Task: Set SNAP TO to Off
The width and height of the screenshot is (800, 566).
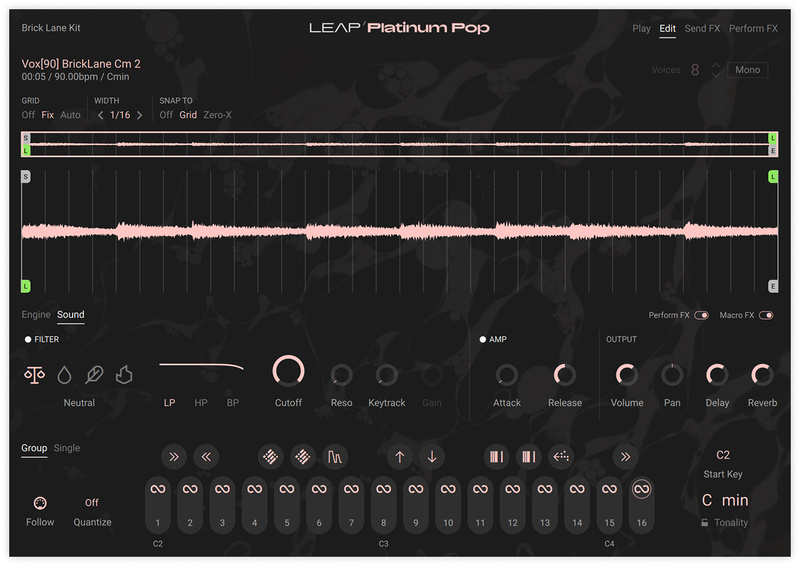Action: point(166,115)
